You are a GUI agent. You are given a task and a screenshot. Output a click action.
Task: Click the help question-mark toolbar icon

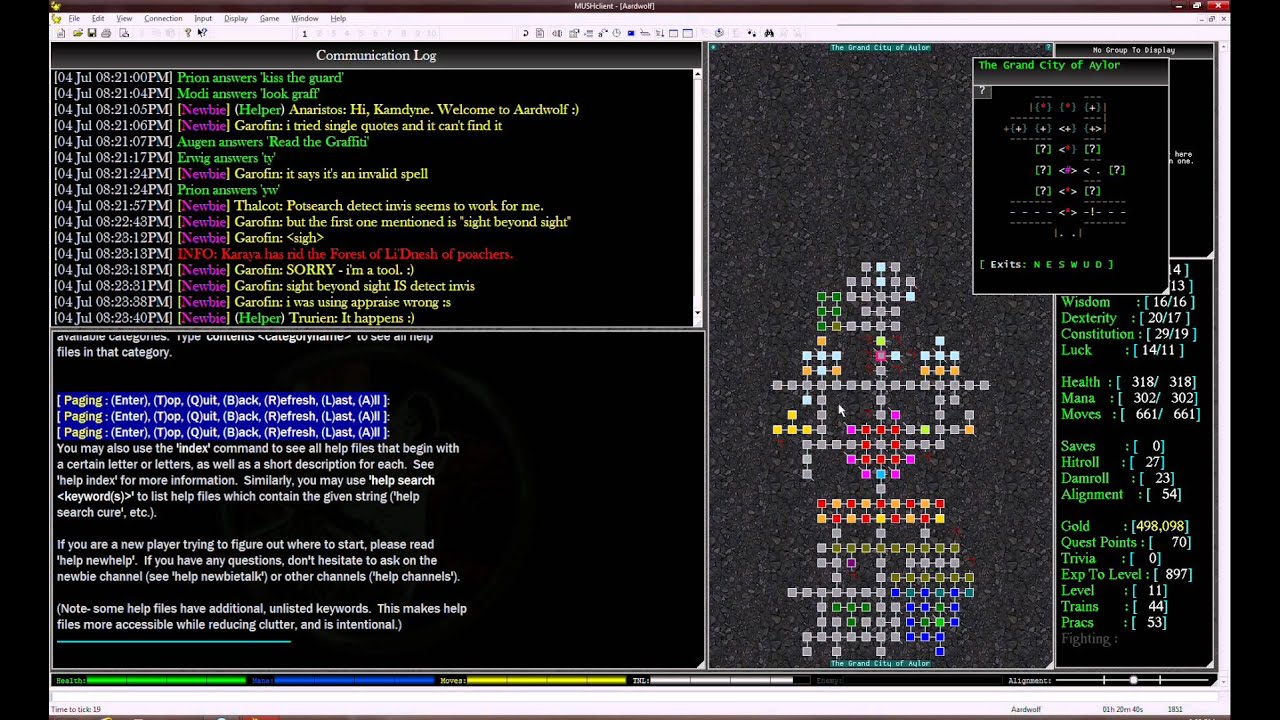point(187,33)
